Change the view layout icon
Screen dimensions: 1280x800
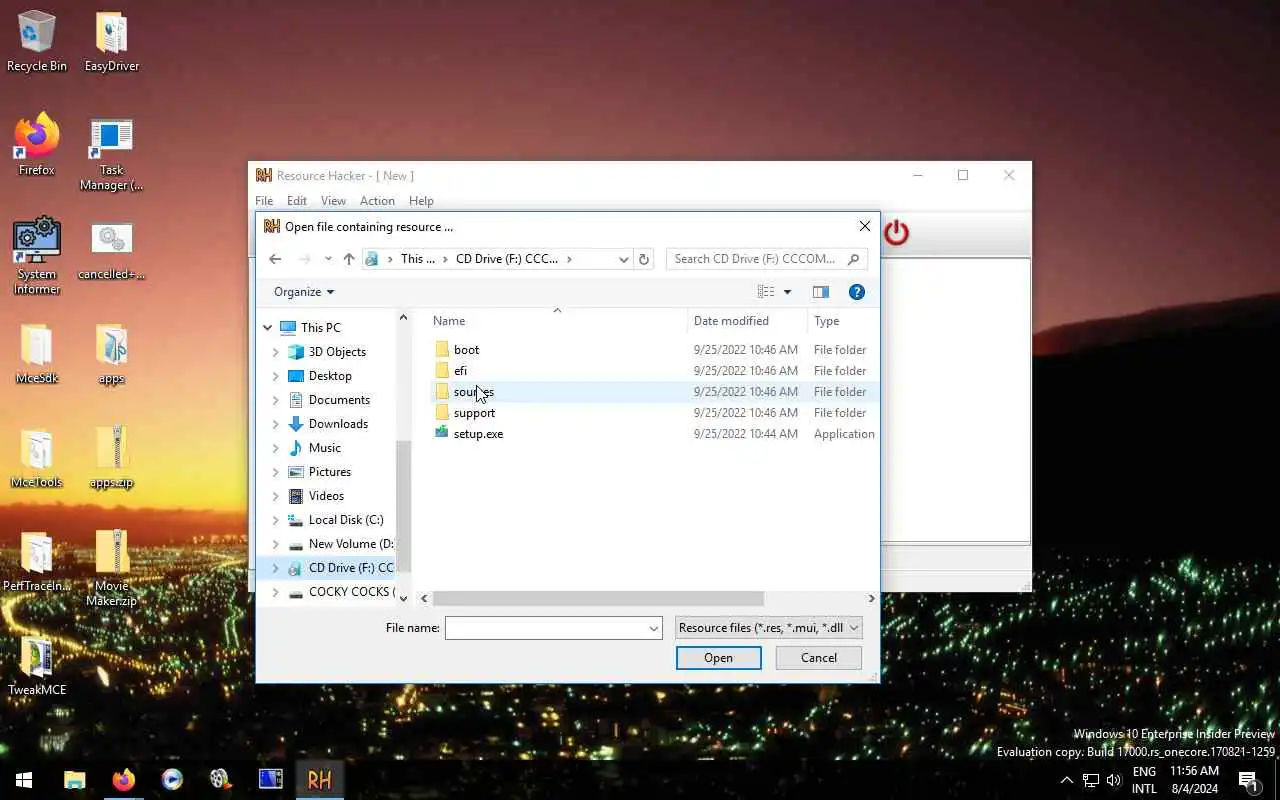(766, 292)
